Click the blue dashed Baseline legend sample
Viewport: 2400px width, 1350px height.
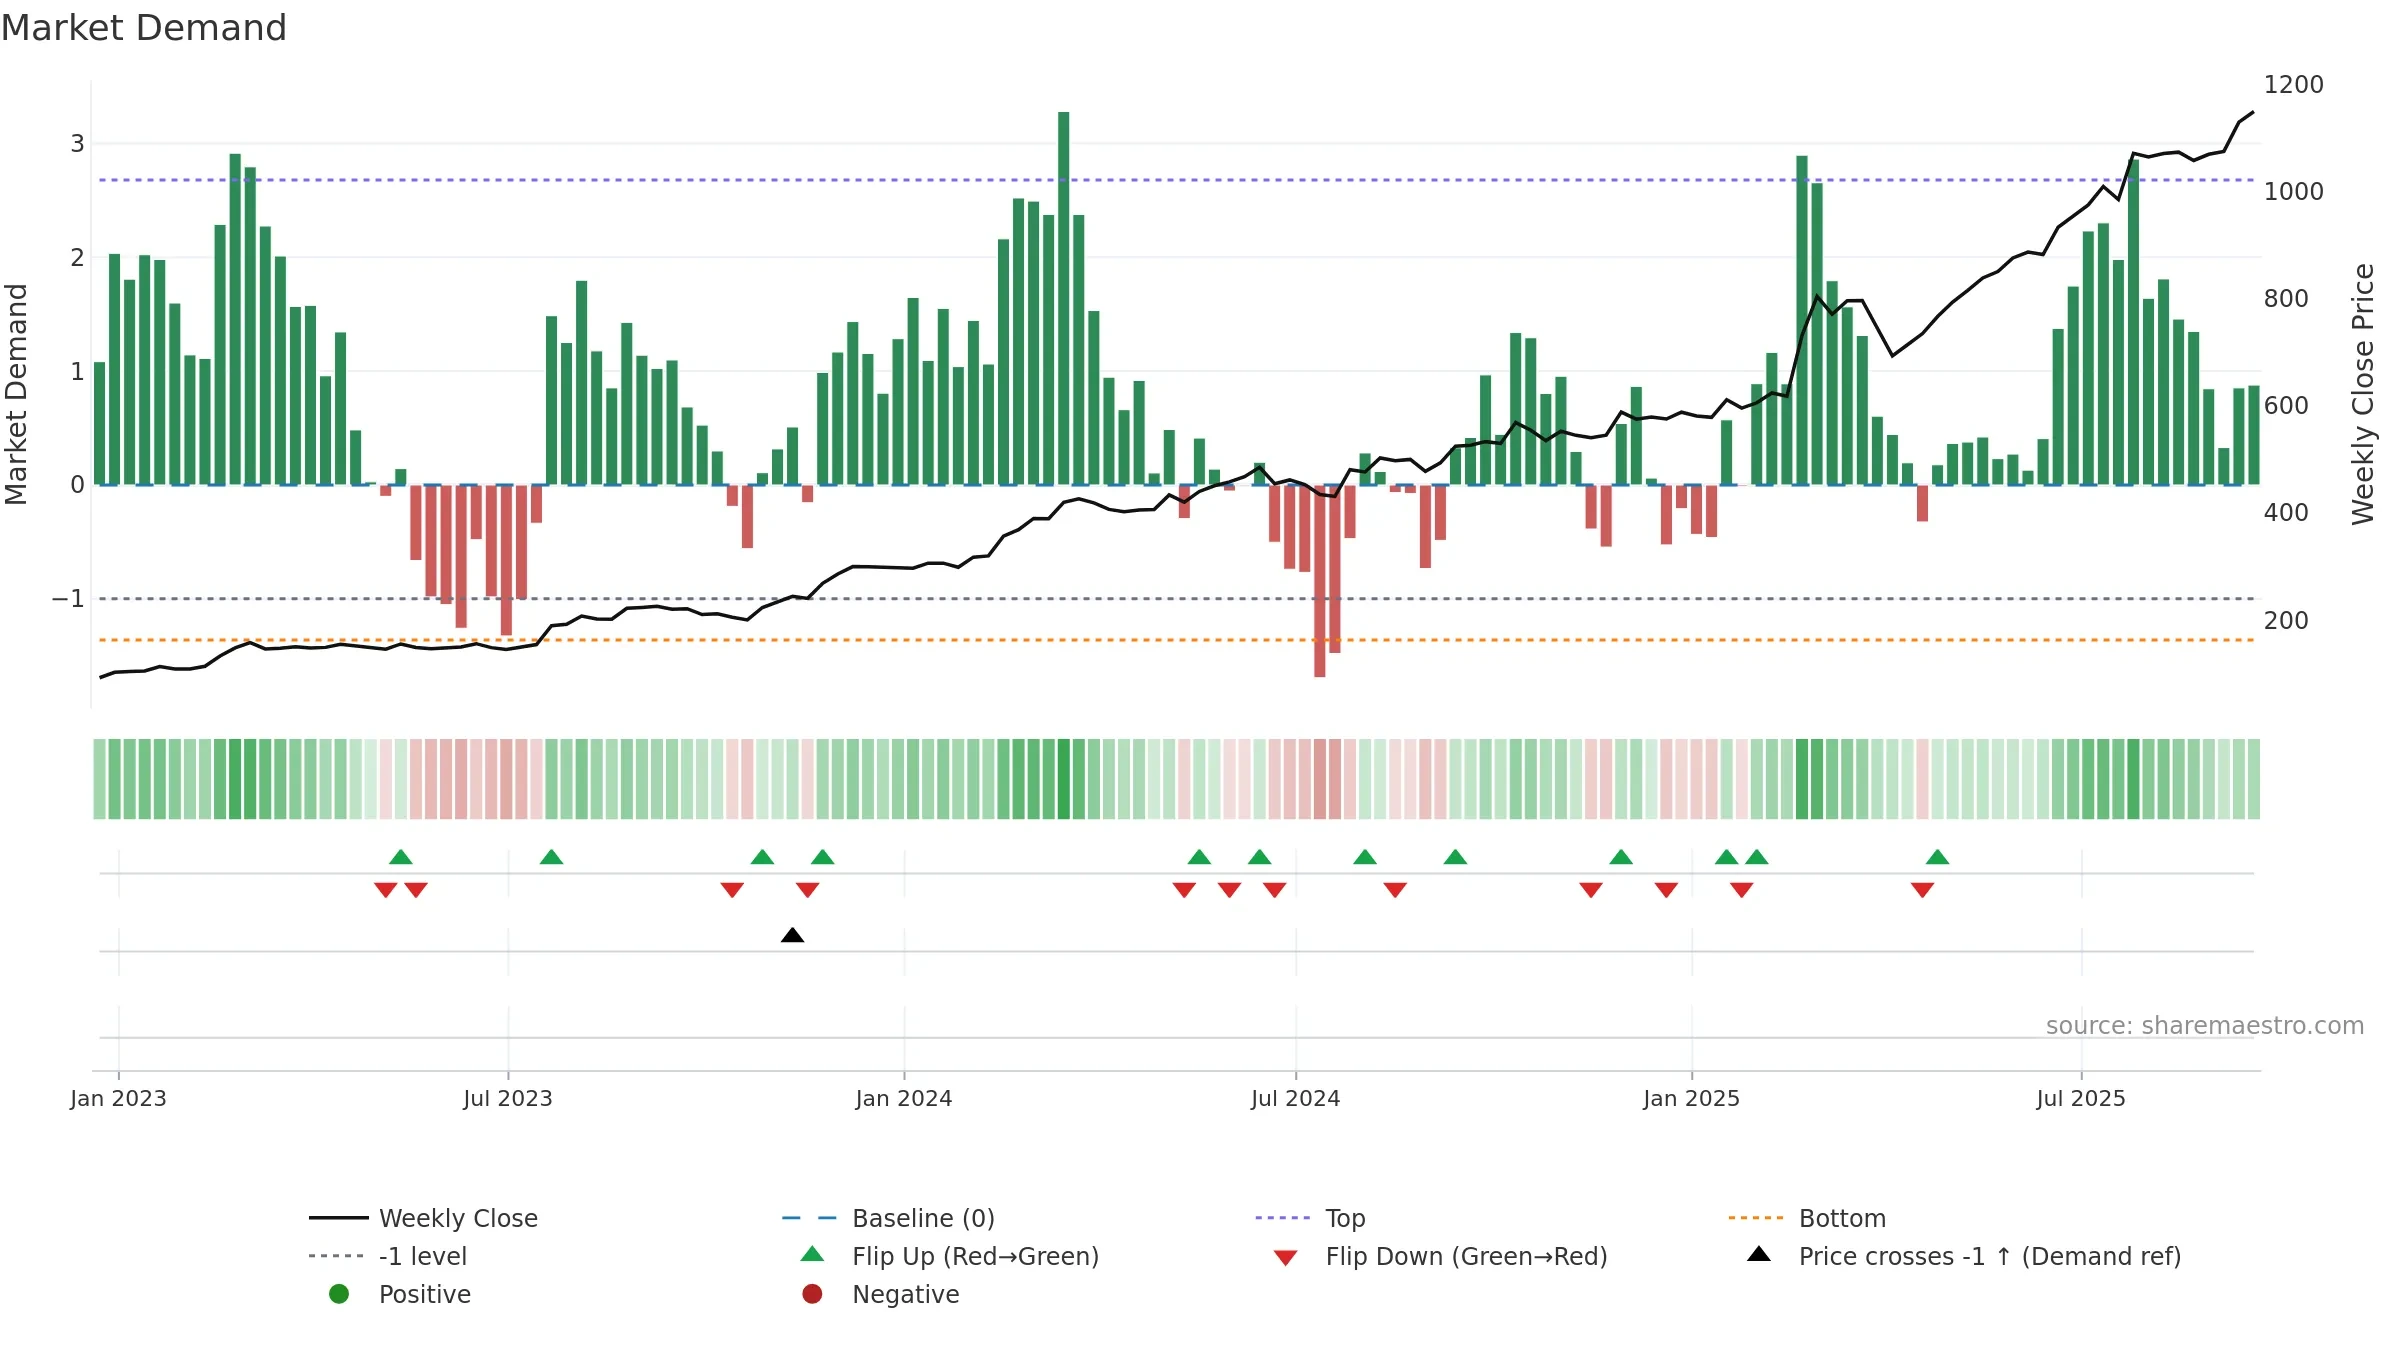(809, 1218)
